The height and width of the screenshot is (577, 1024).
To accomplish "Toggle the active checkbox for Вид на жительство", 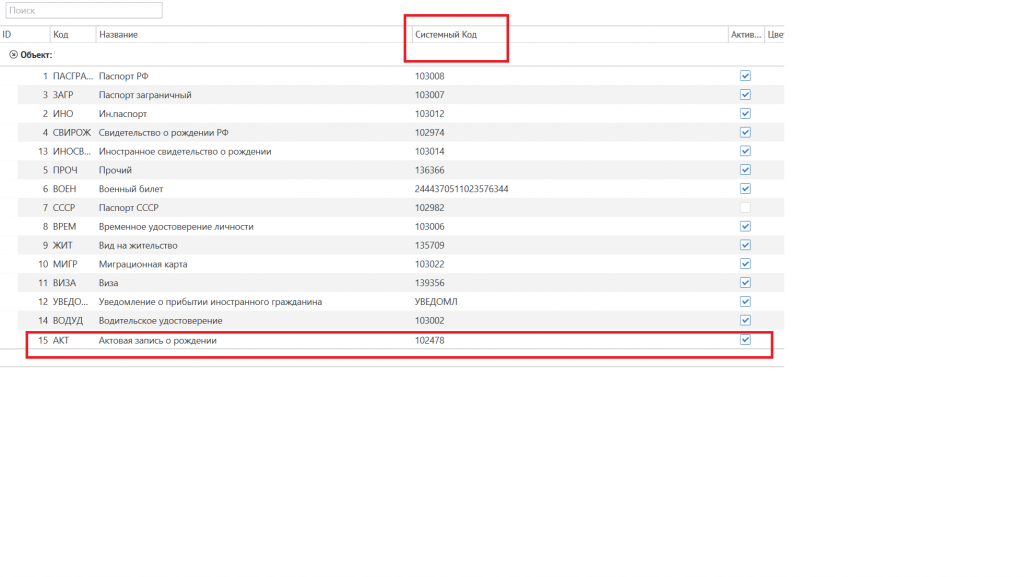I will click(745, 245).
